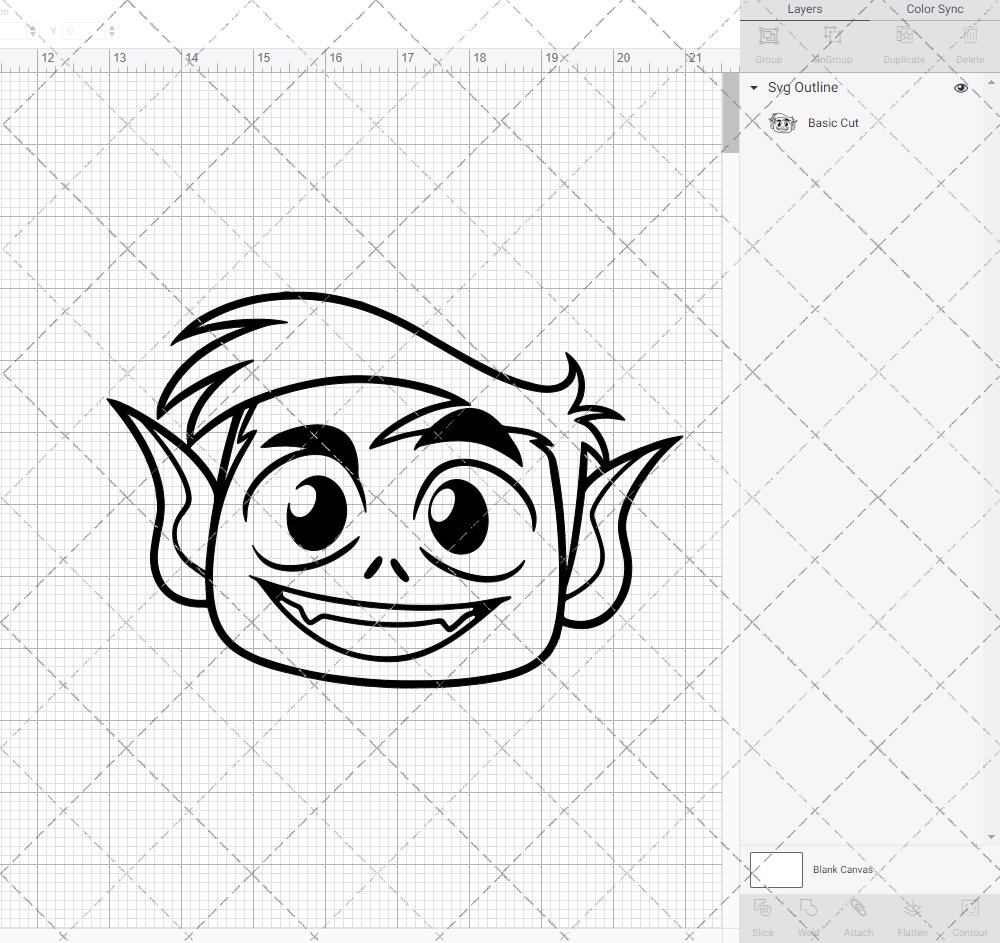The image size is (1000, 943).
Task: Collapse the Svg Outline group
Action: click(x=753, y=88)
